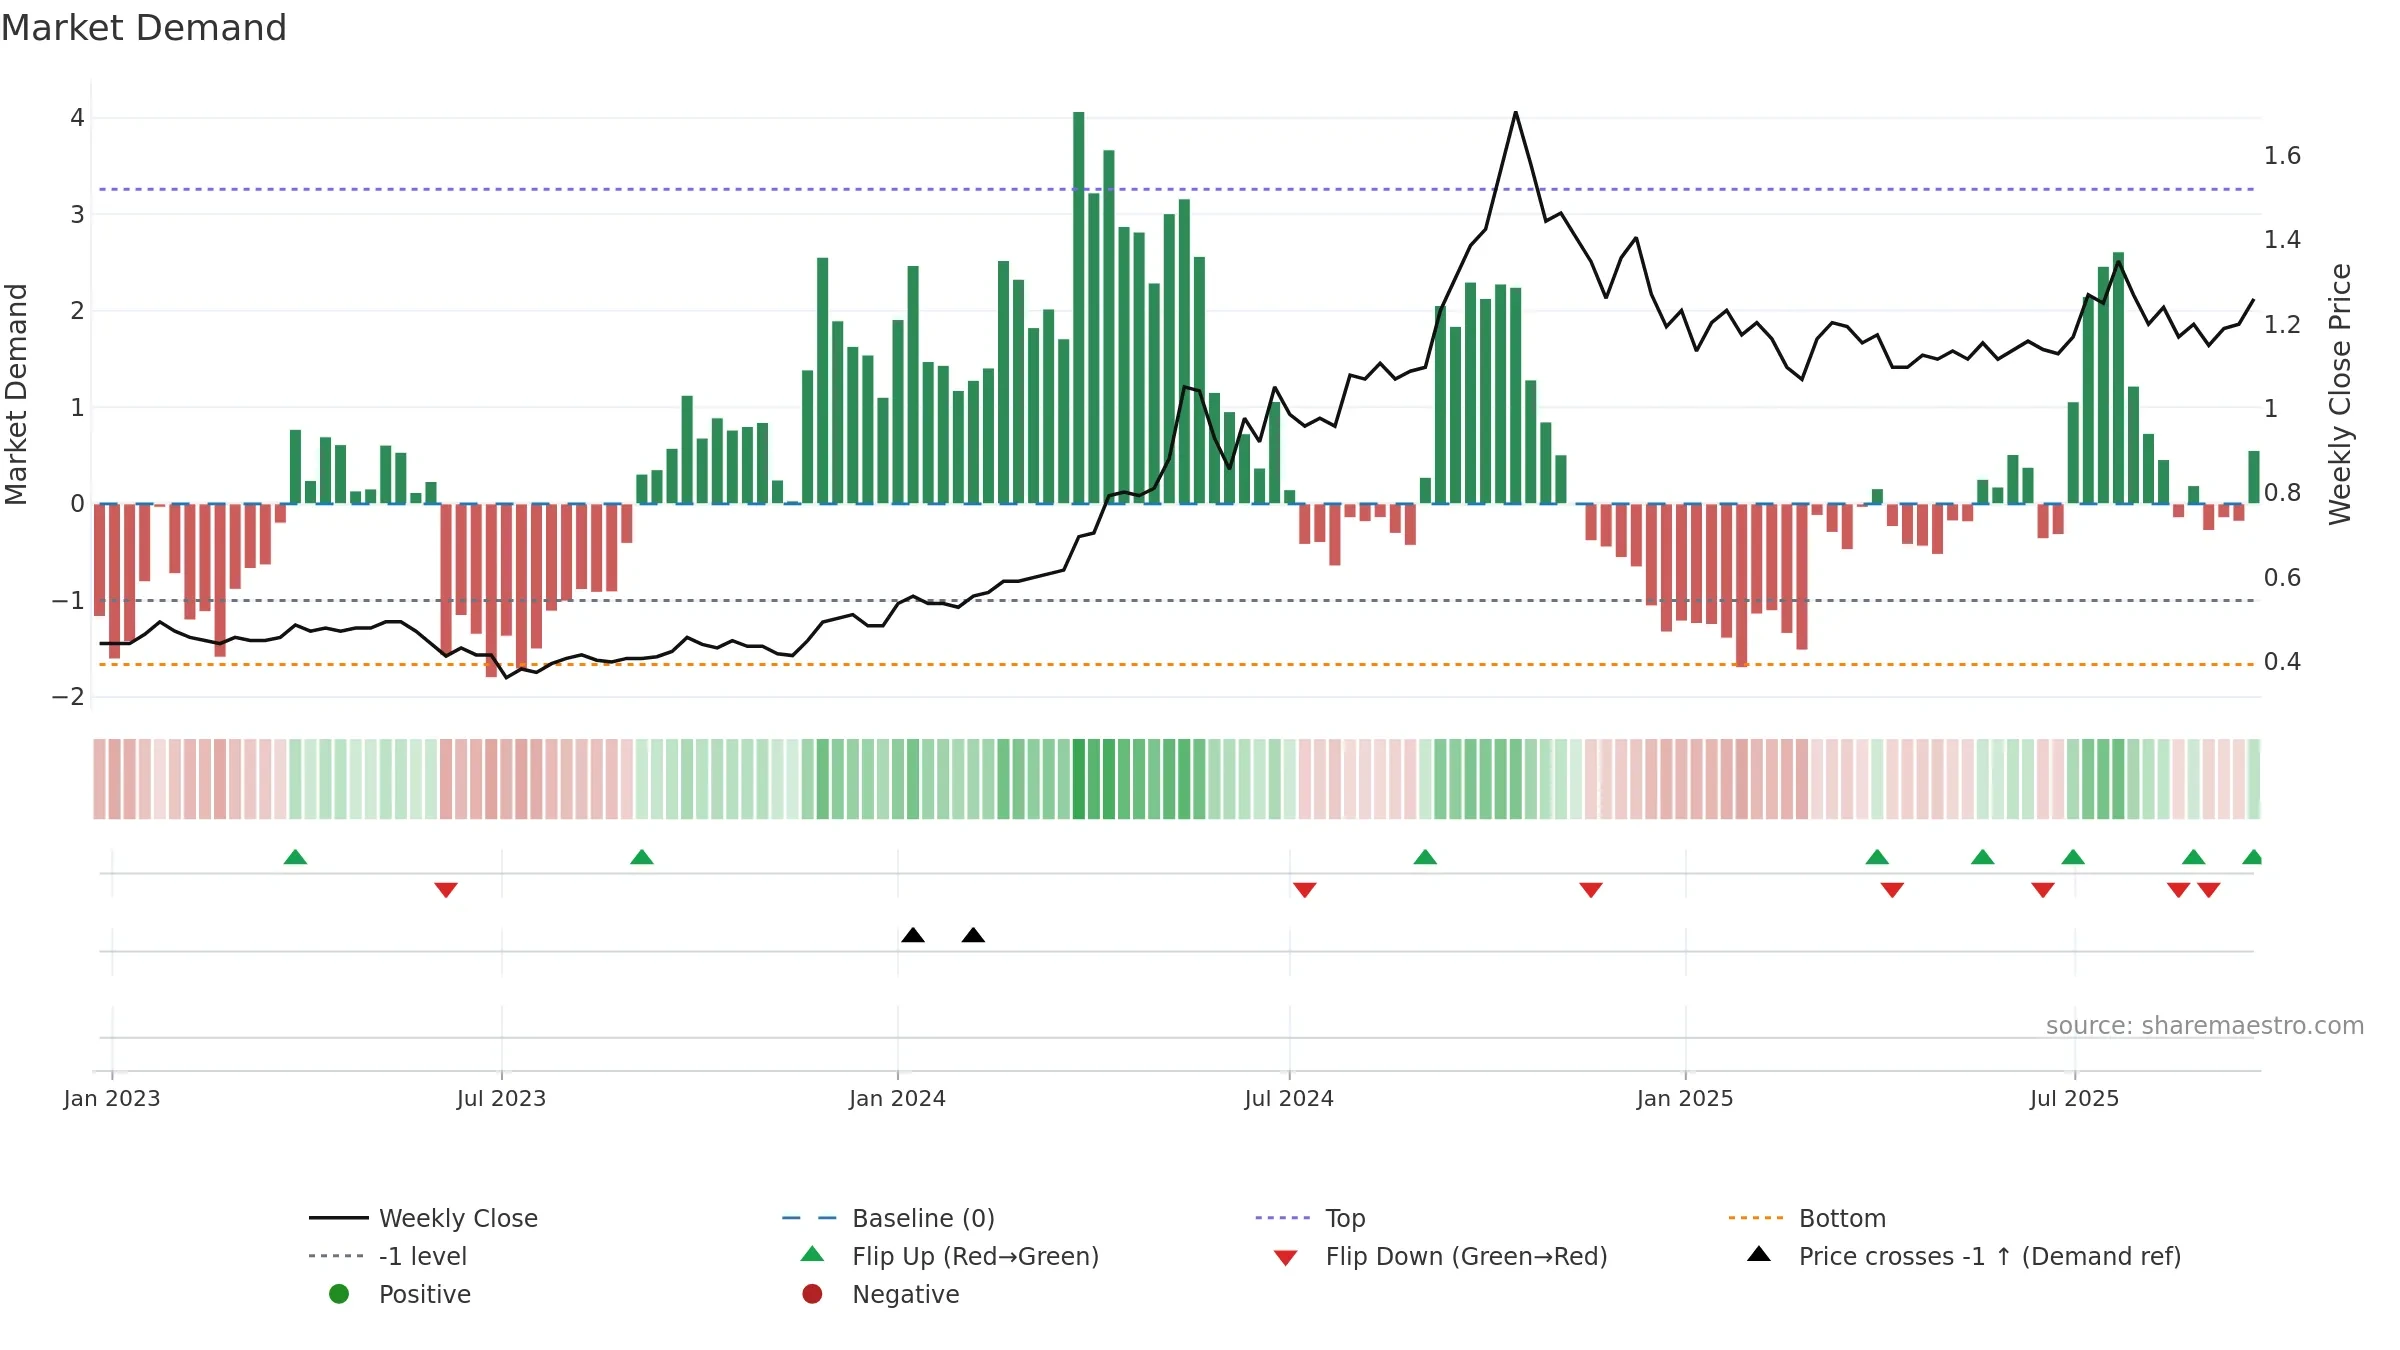Click the Jul 2023 x-axis label
2400x1350 pixels.
(x=501, y=1098)
